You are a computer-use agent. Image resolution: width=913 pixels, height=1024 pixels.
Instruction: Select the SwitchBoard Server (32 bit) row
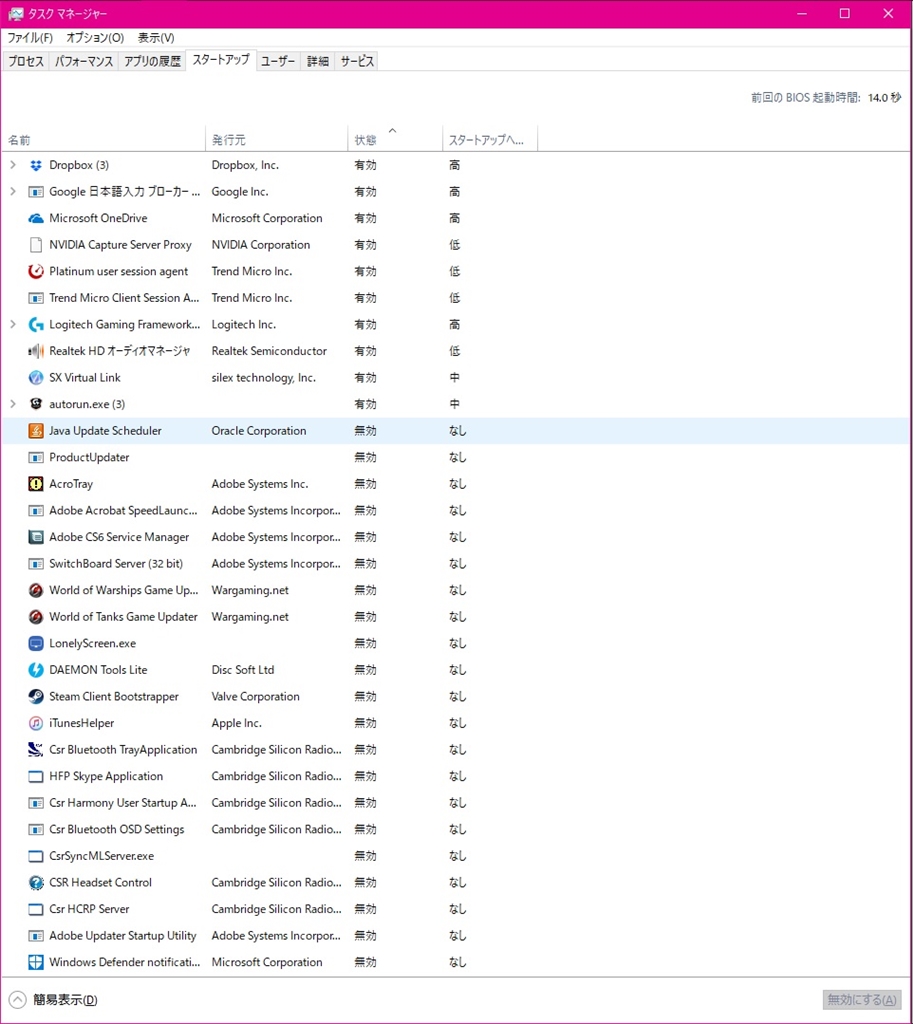pos(456,564)
